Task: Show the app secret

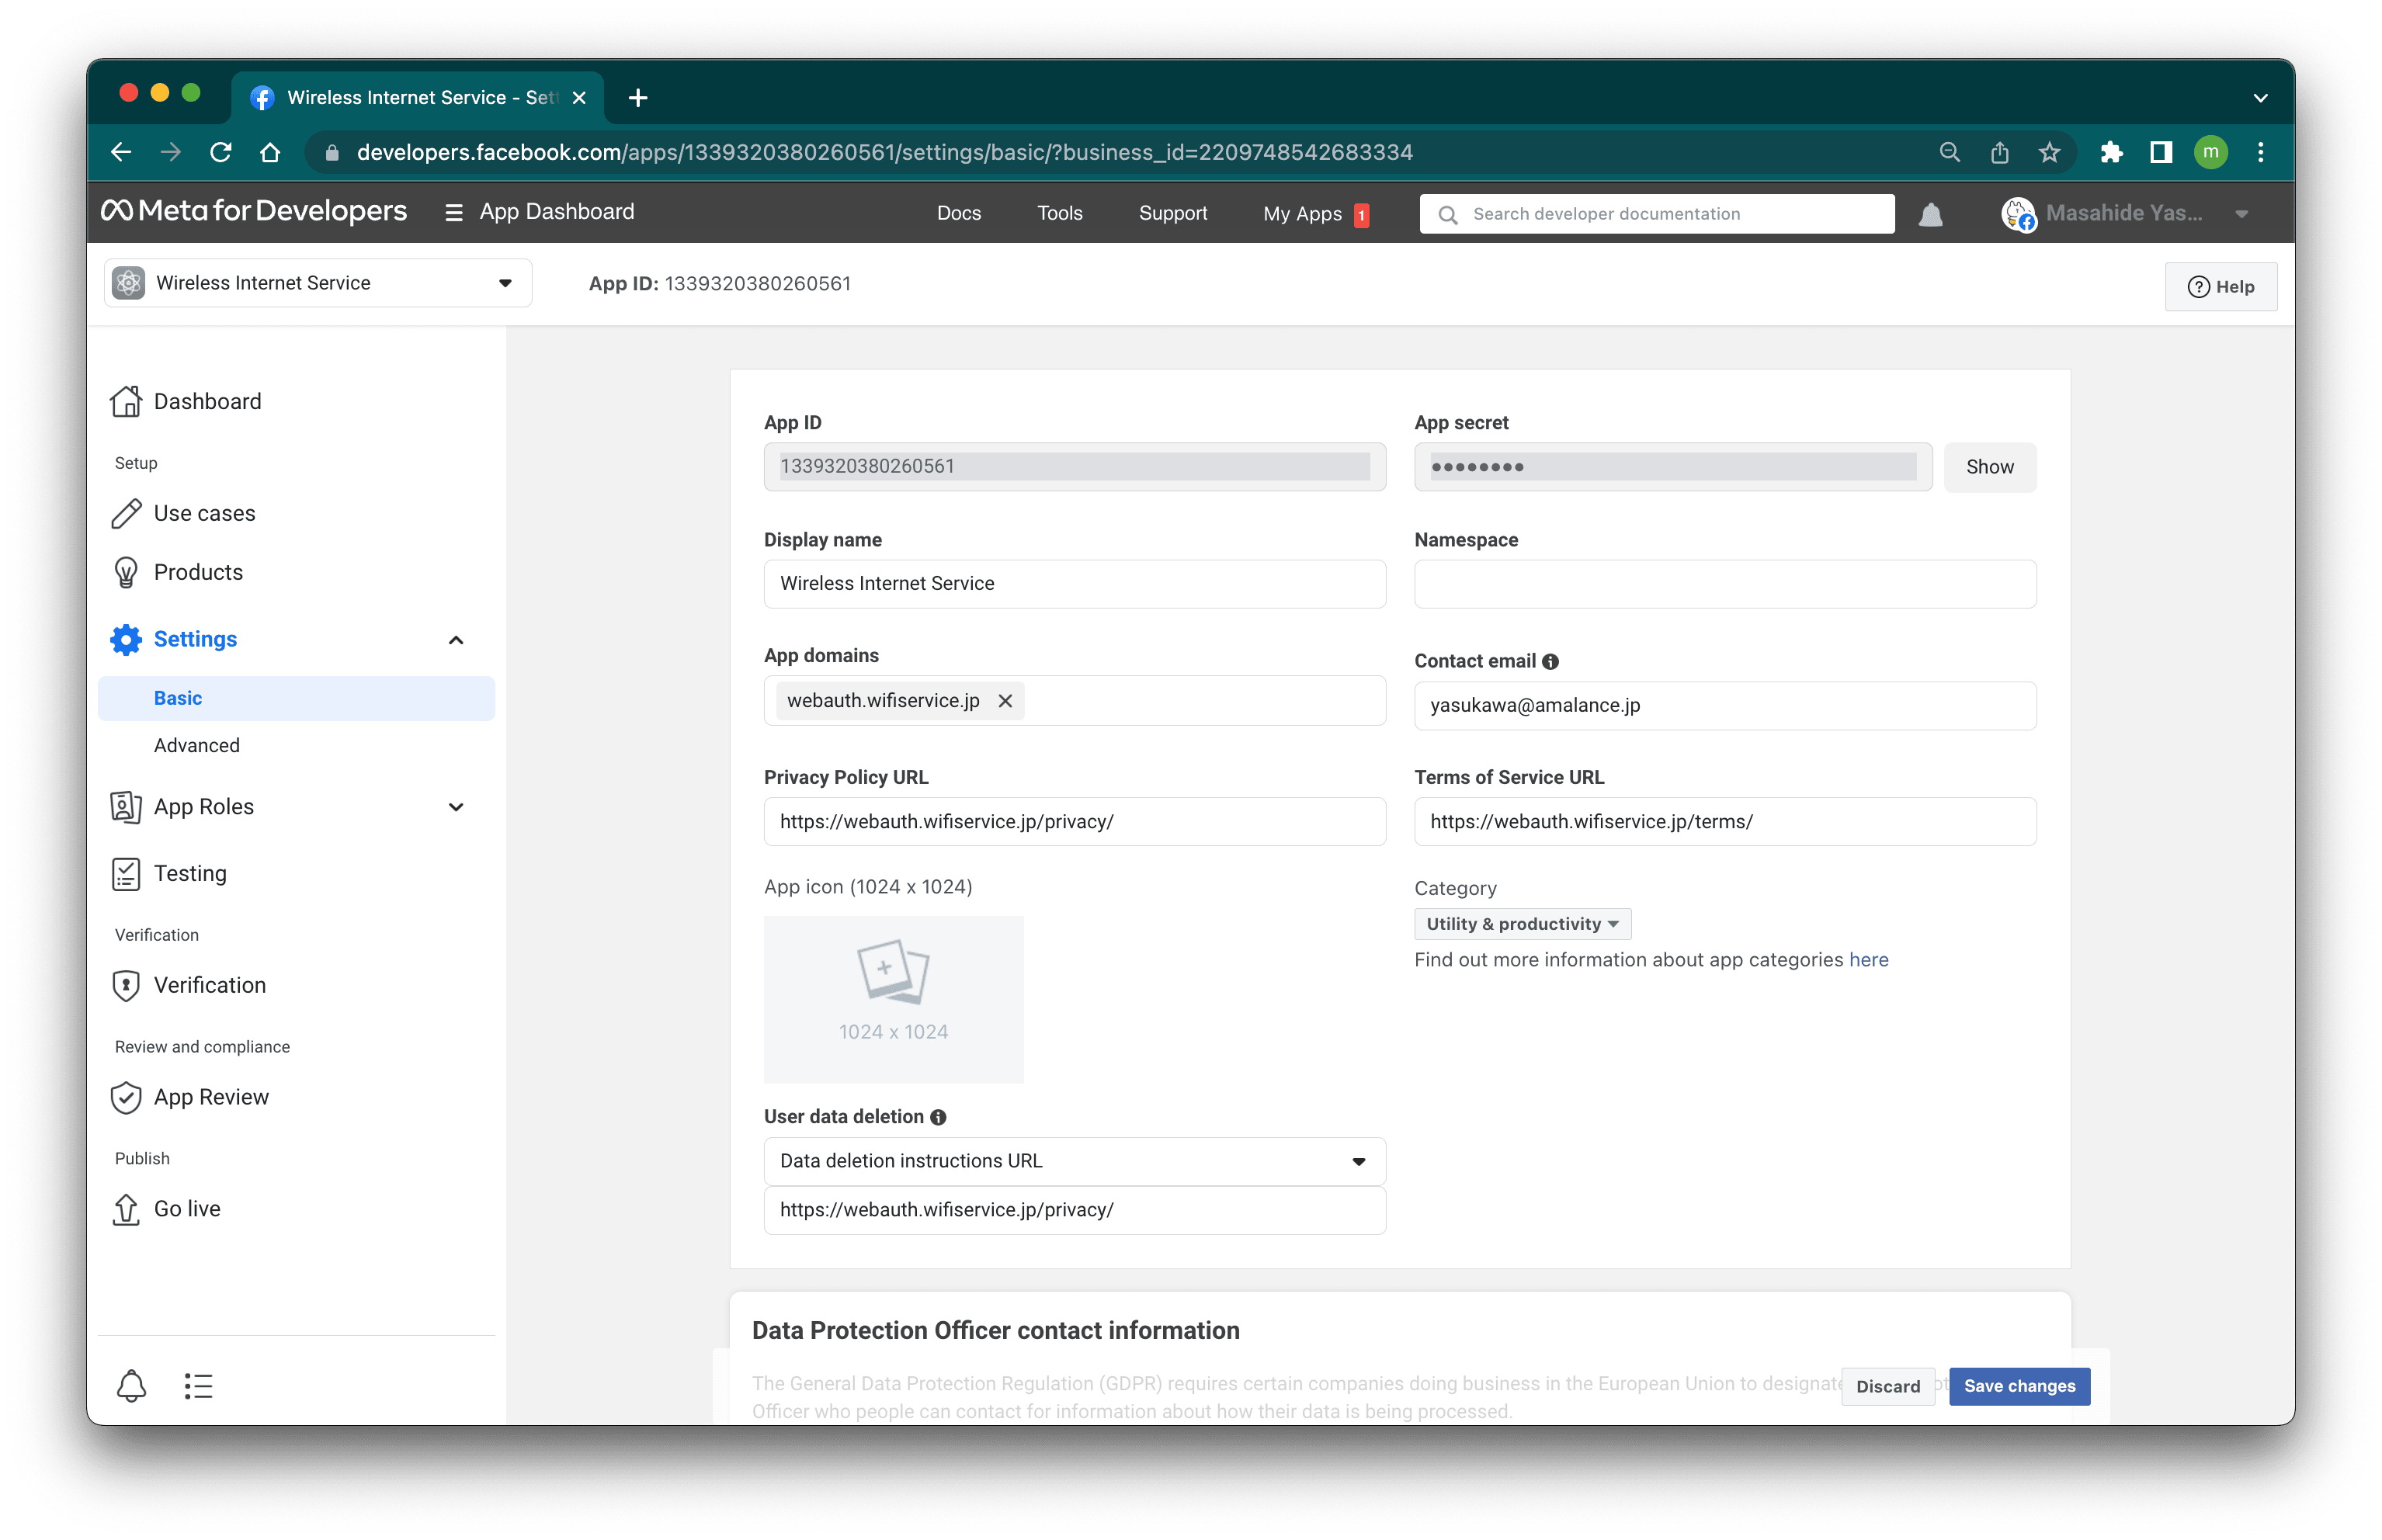Action: [x=1989, y=467]
